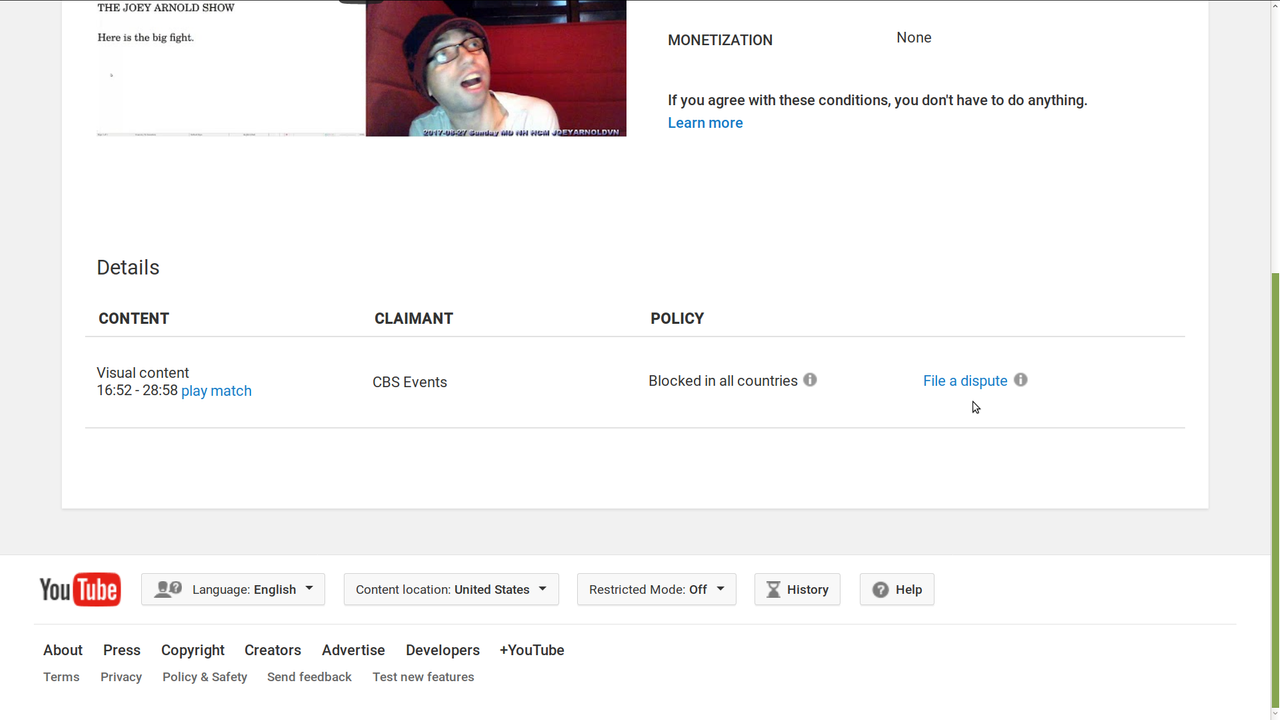Open the Privacy link
The height and width of the screenshot is (720, 1280).
coord(121,677)
